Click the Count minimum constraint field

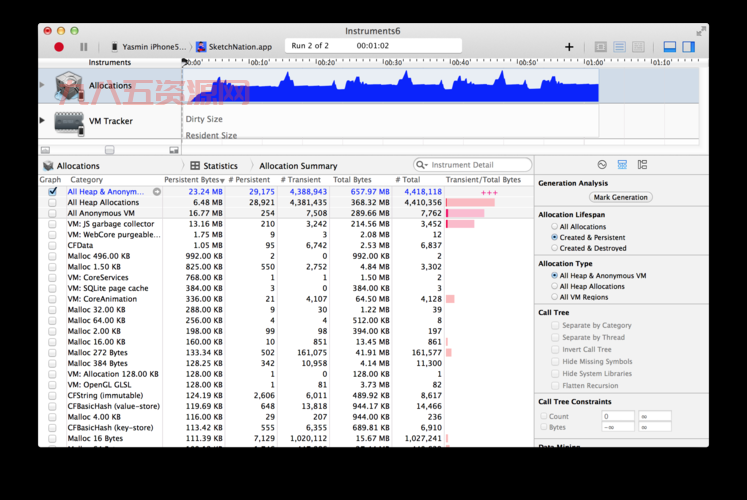(x=618, y=416)
